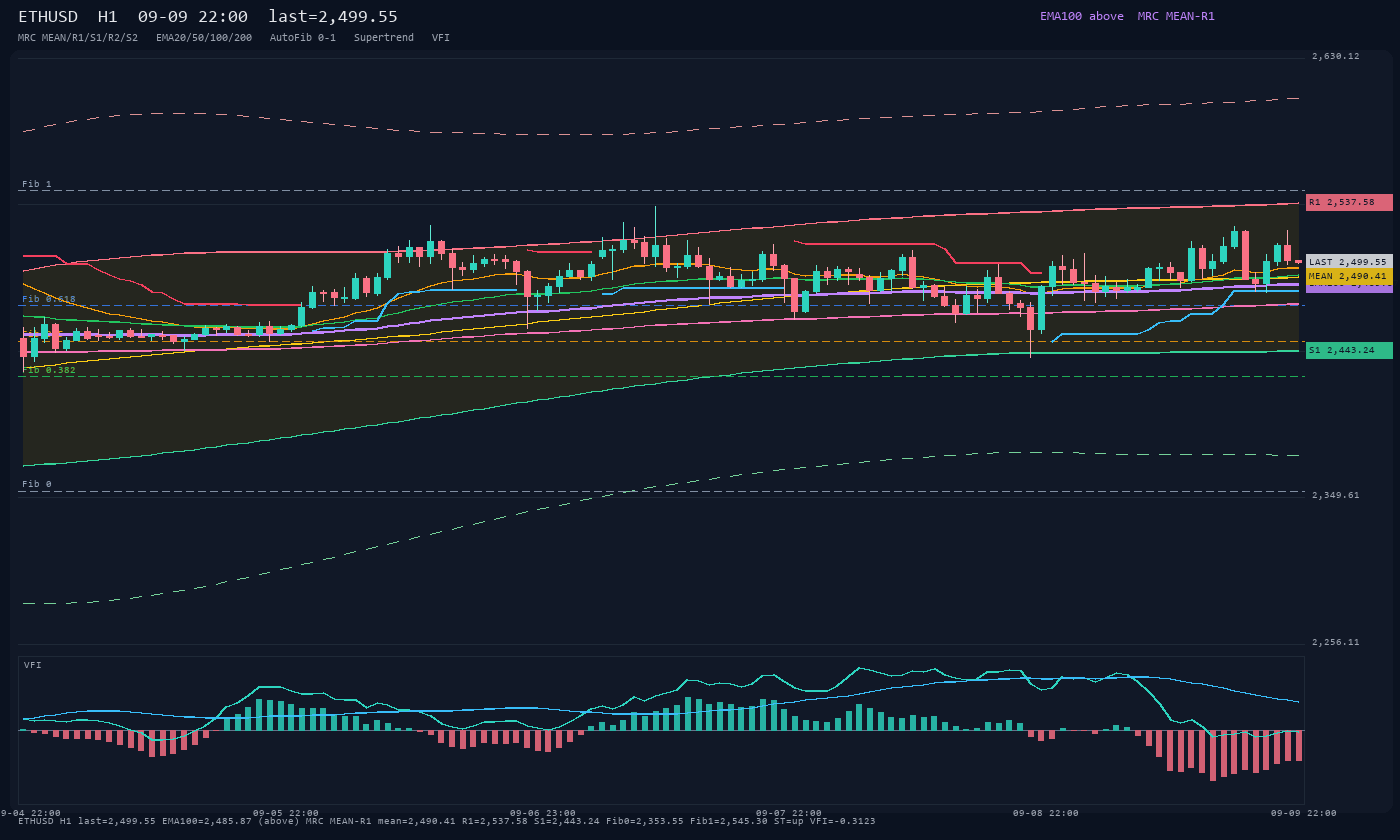Image resolution: width=1400 pixels, height=840 pixels.
Task: Click the 2,630.12 price axis label
Action: (x=1336, y=56)
